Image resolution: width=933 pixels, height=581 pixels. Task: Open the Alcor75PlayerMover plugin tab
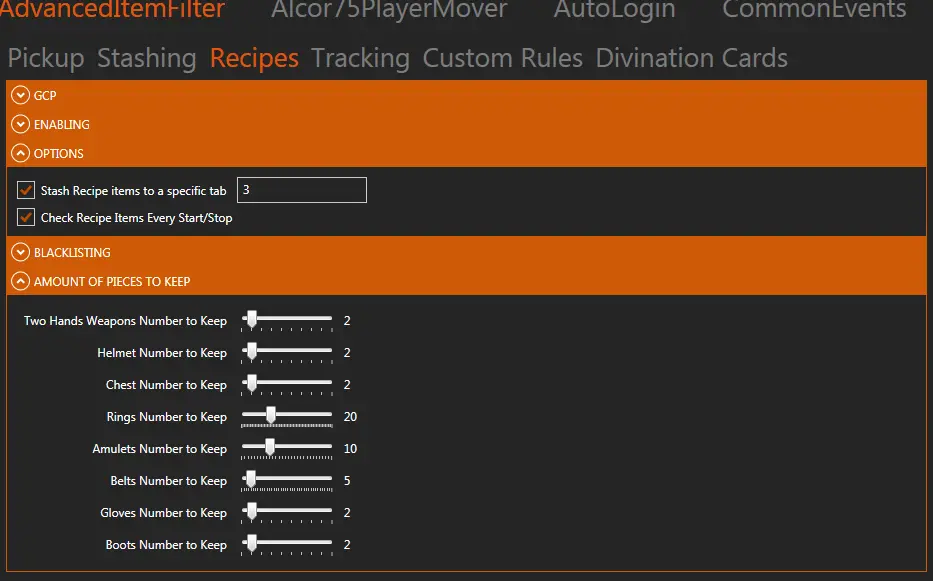[389, 11]
